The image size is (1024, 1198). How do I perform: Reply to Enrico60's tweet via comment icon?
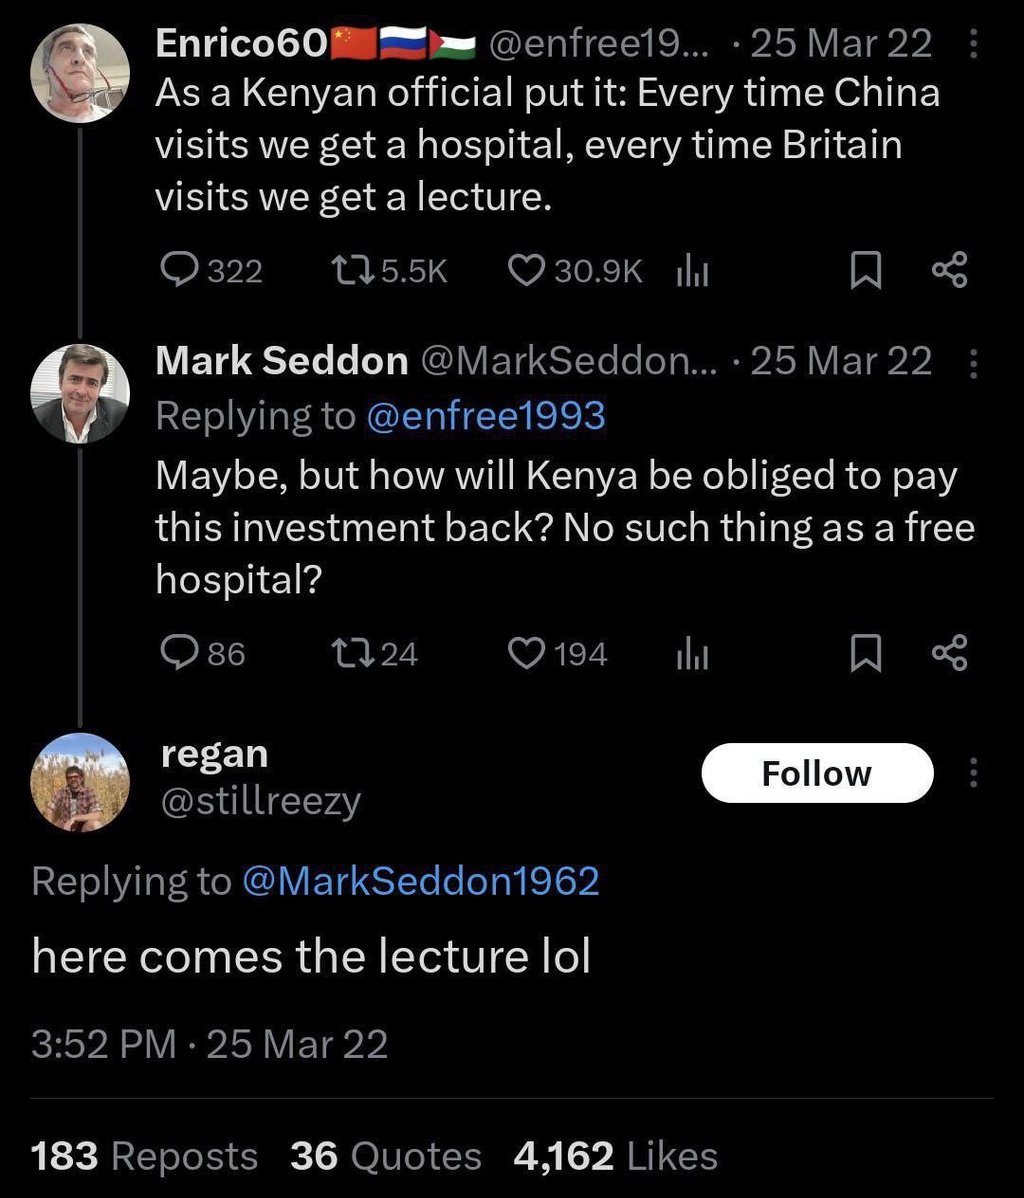pyautogui.click(x=181, y=271)
